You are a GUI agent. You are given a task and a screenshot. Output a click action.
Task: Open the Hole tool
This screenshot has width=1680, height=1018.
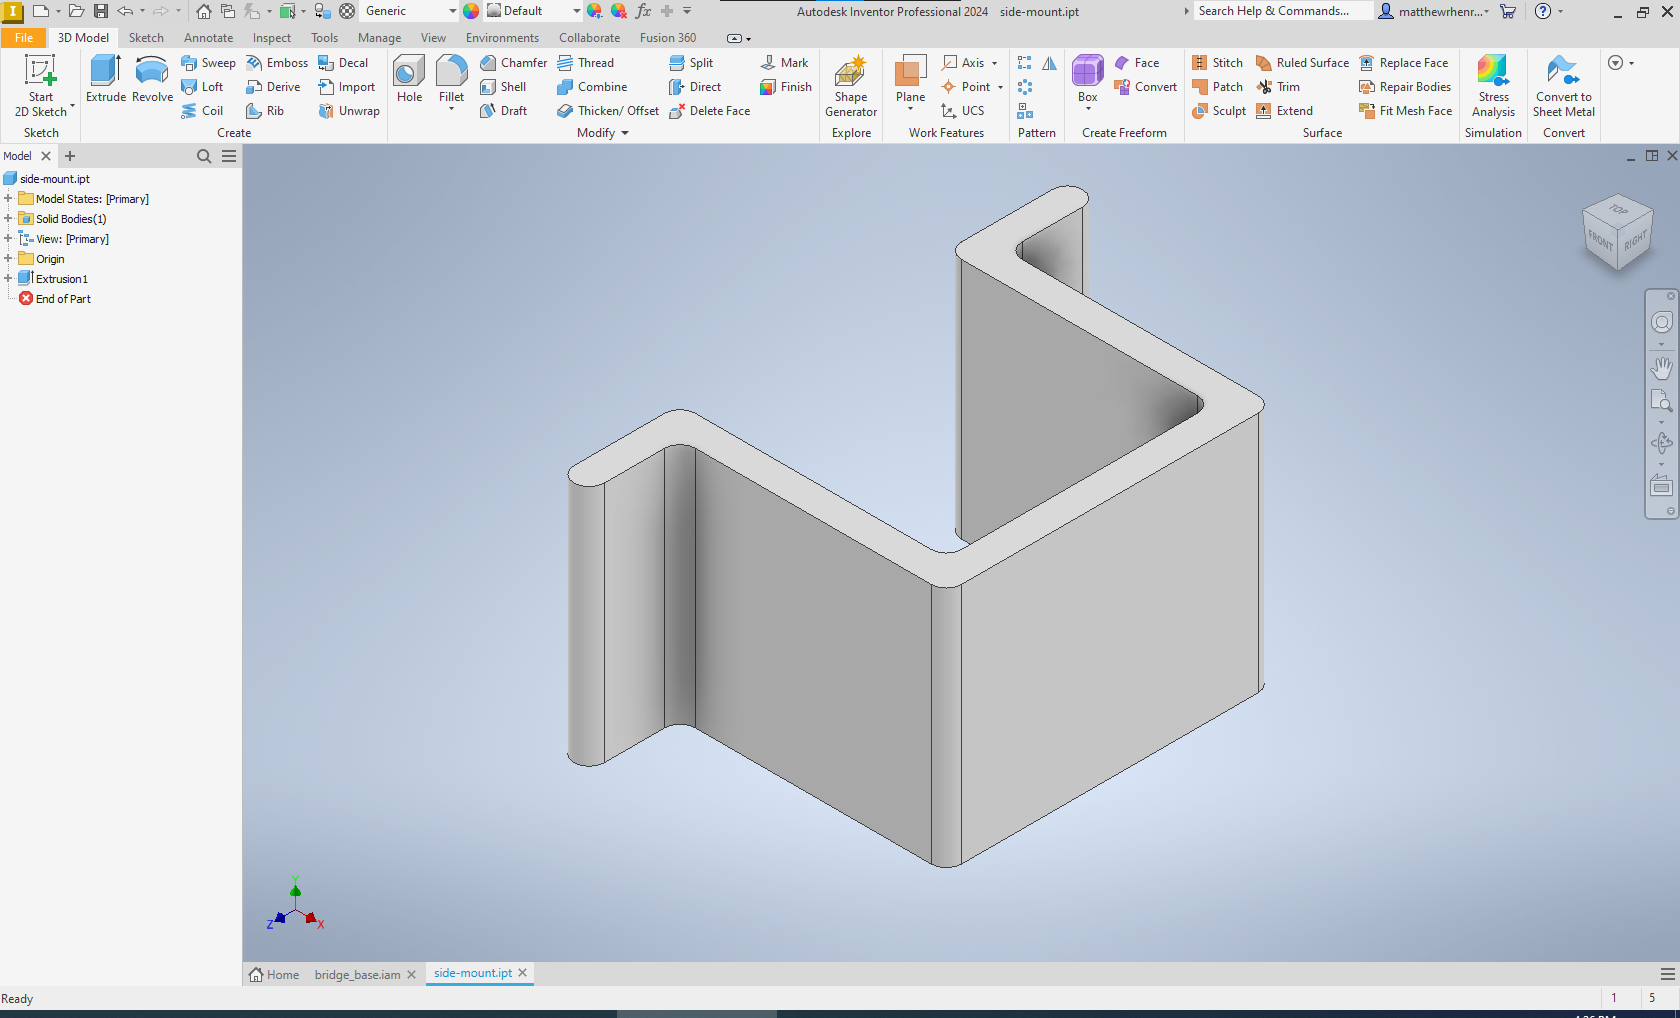click(408, 80)
